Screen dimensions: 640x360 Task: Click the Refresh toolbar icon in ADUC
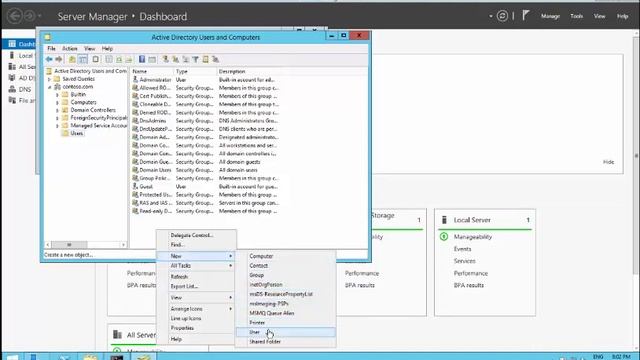tap(119, 60)
